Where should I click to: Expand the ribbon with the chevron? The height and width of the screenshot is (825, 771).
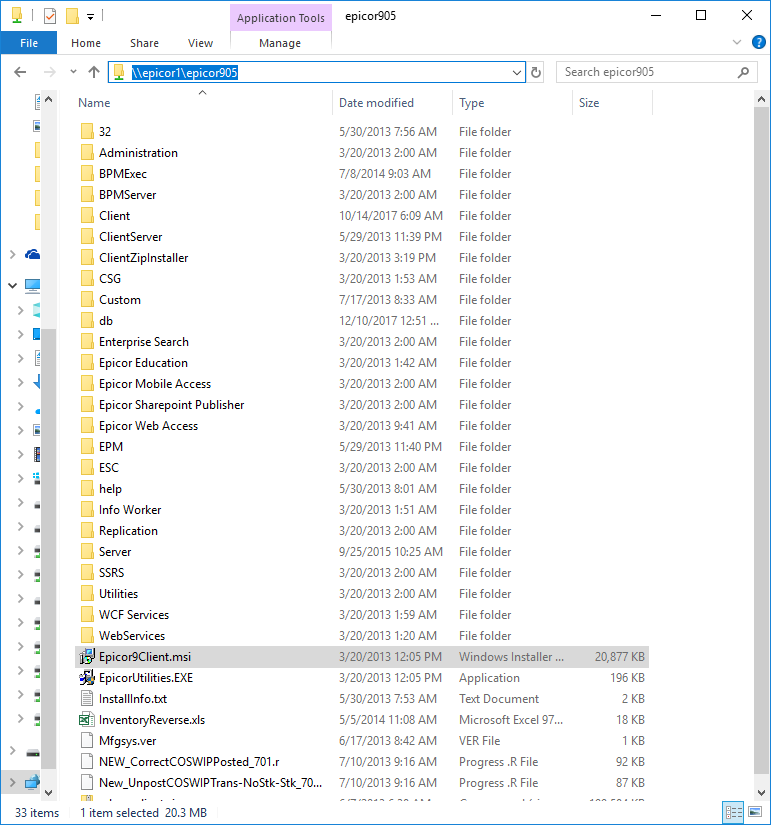pos(737,42)
